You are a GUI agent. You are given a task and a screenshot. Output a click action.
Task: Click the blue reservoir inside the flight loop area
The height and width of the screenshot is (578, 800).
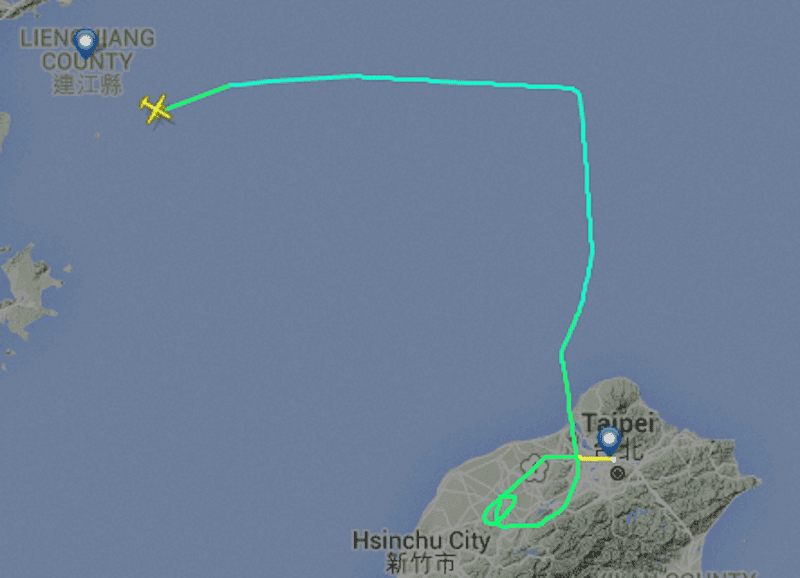coord(548,506)
